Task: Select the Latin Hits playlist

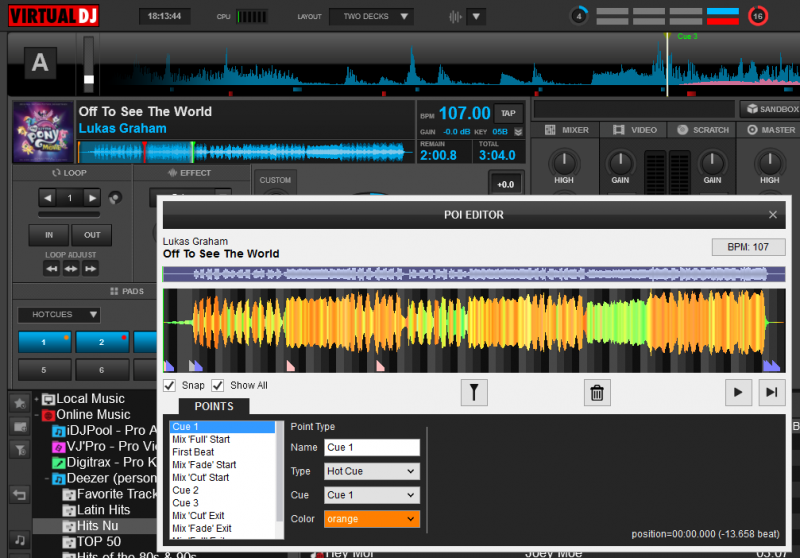Action: [104, 510]
